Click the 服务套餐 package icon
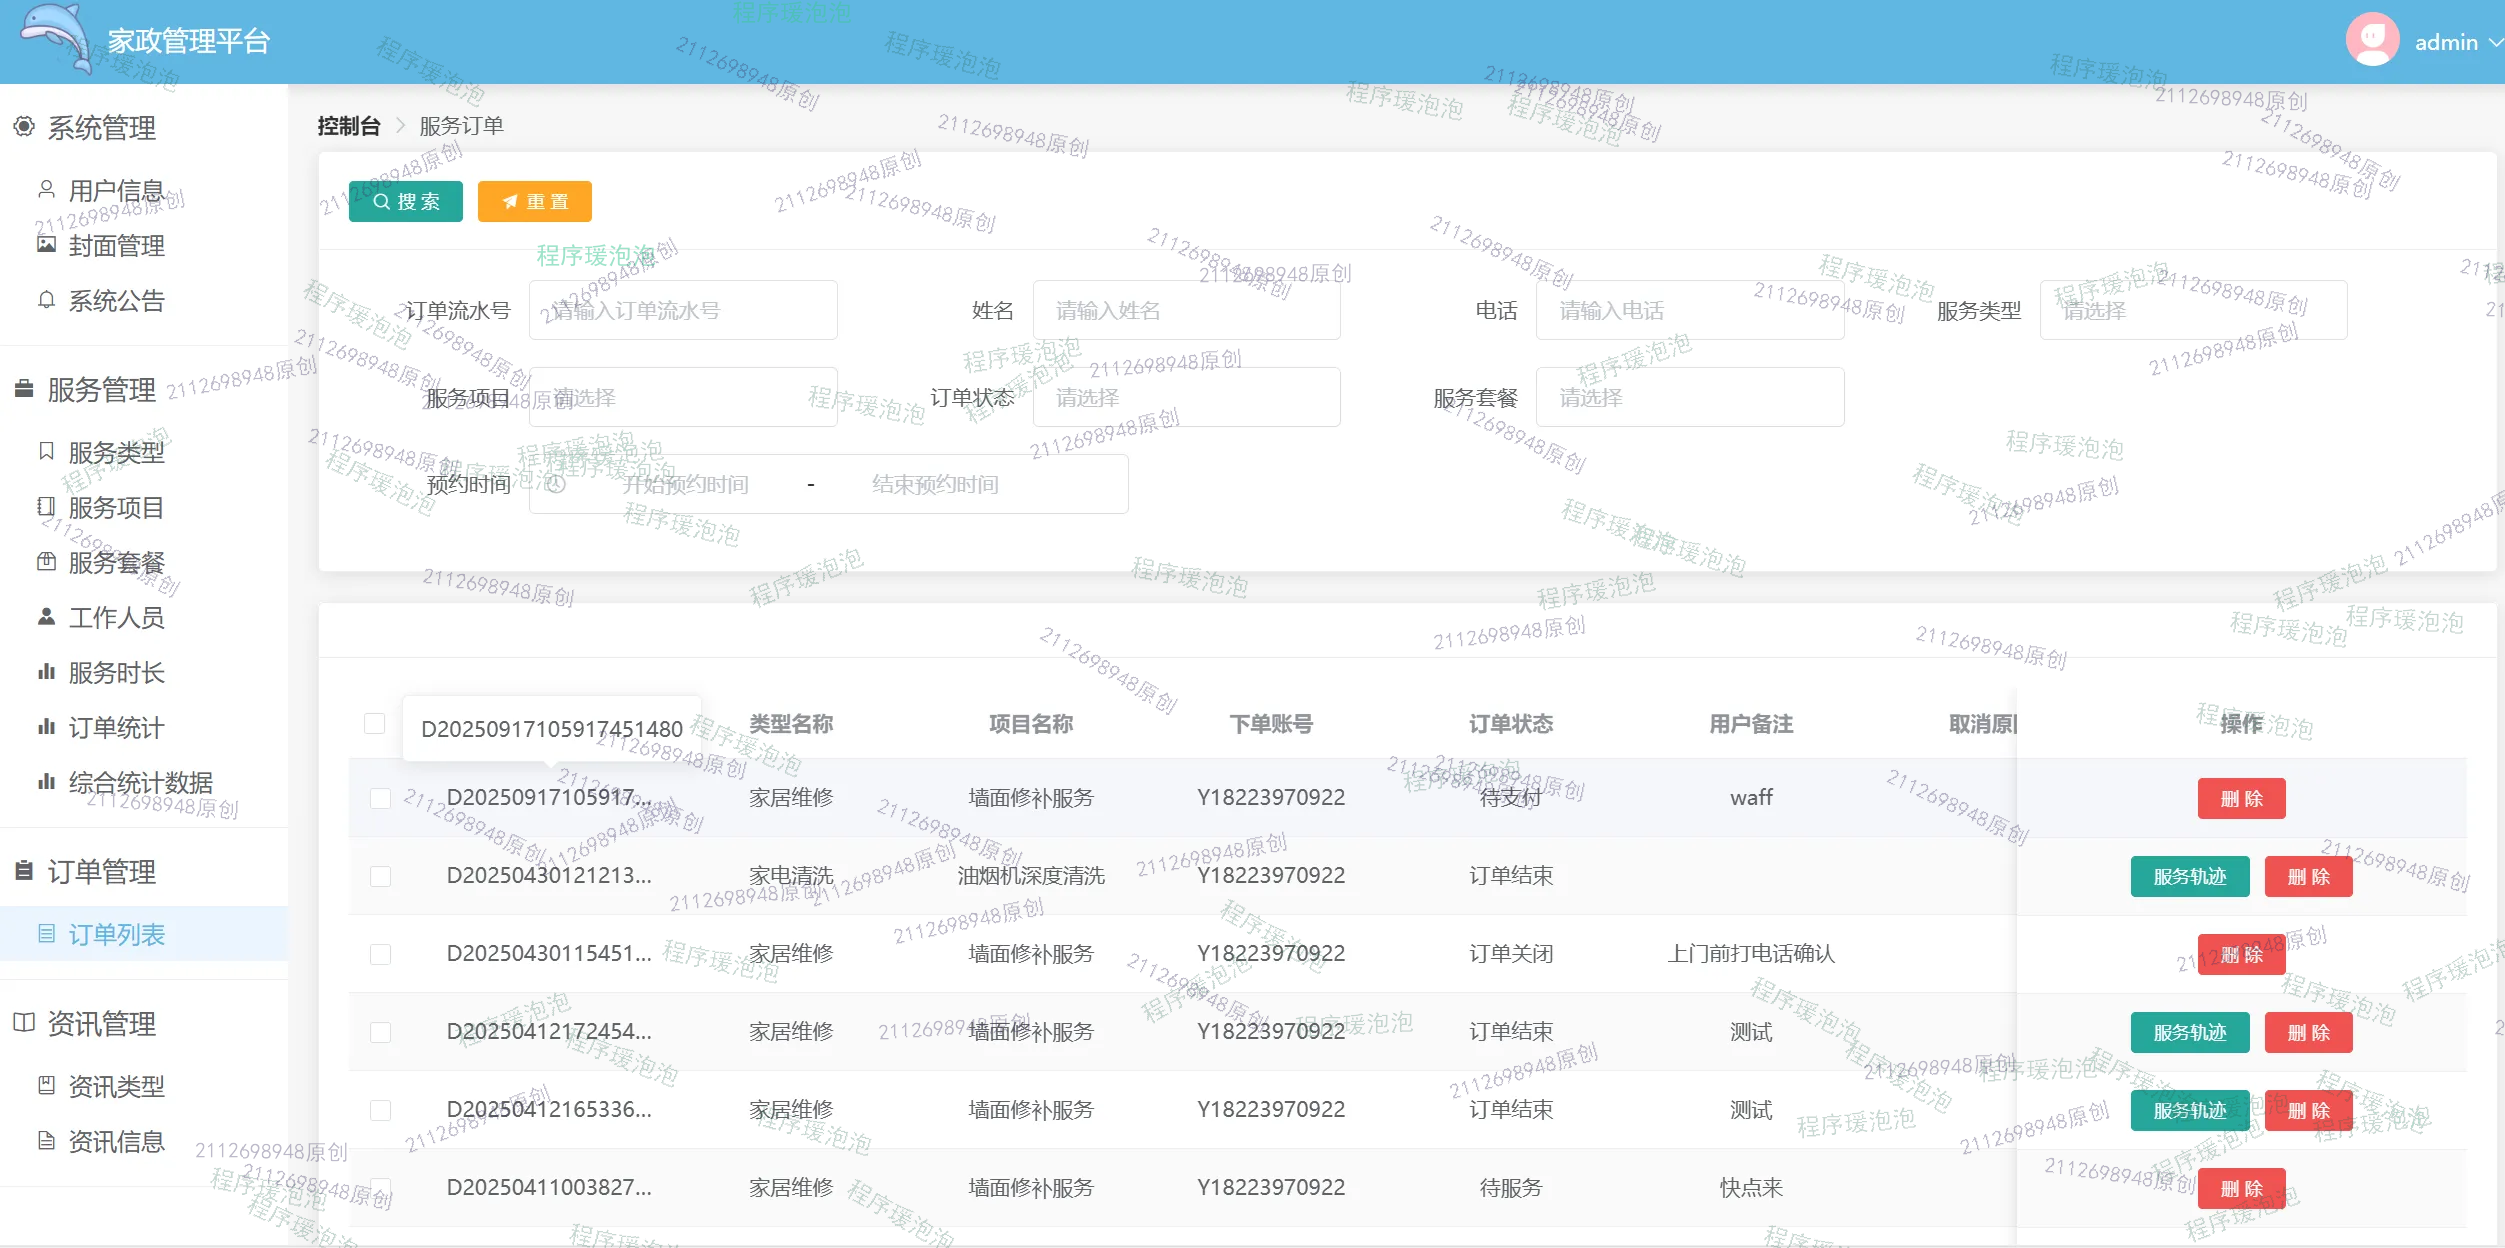The height and width of the screenshot is (1248, 2505). pyautogui.click(x=46, y=561)
